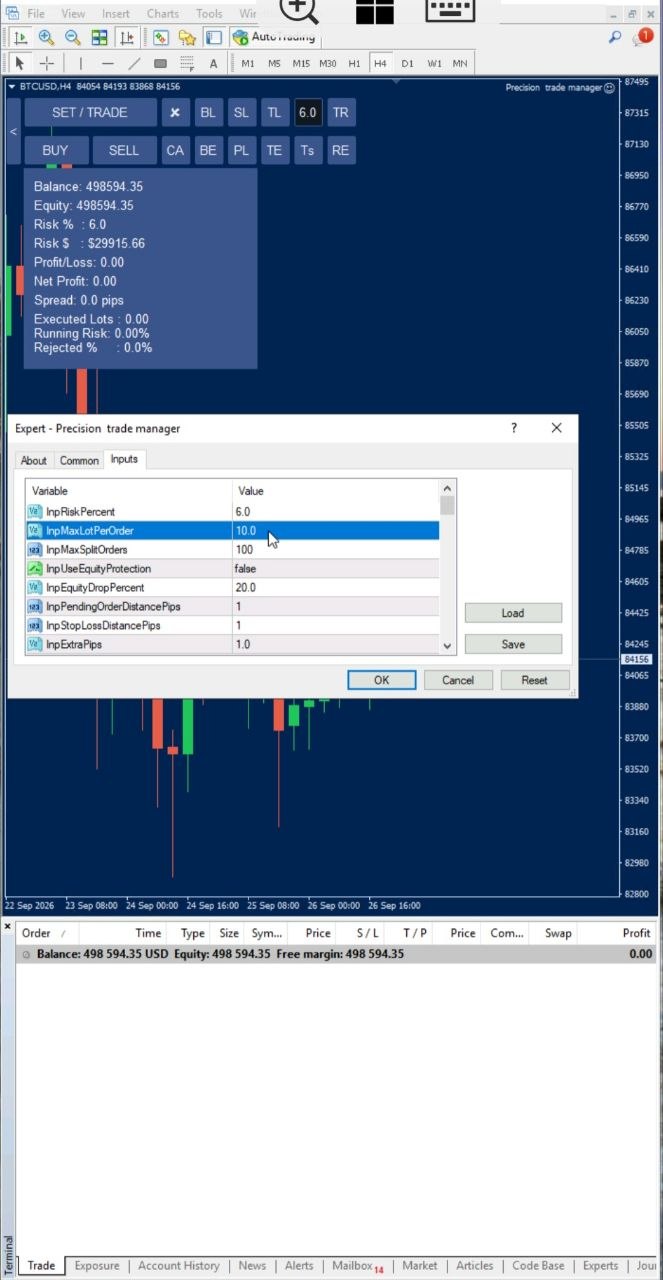Edit the InpMaxLotPerOrder value 10.0

pyautogui.click(x=335, y=530)
